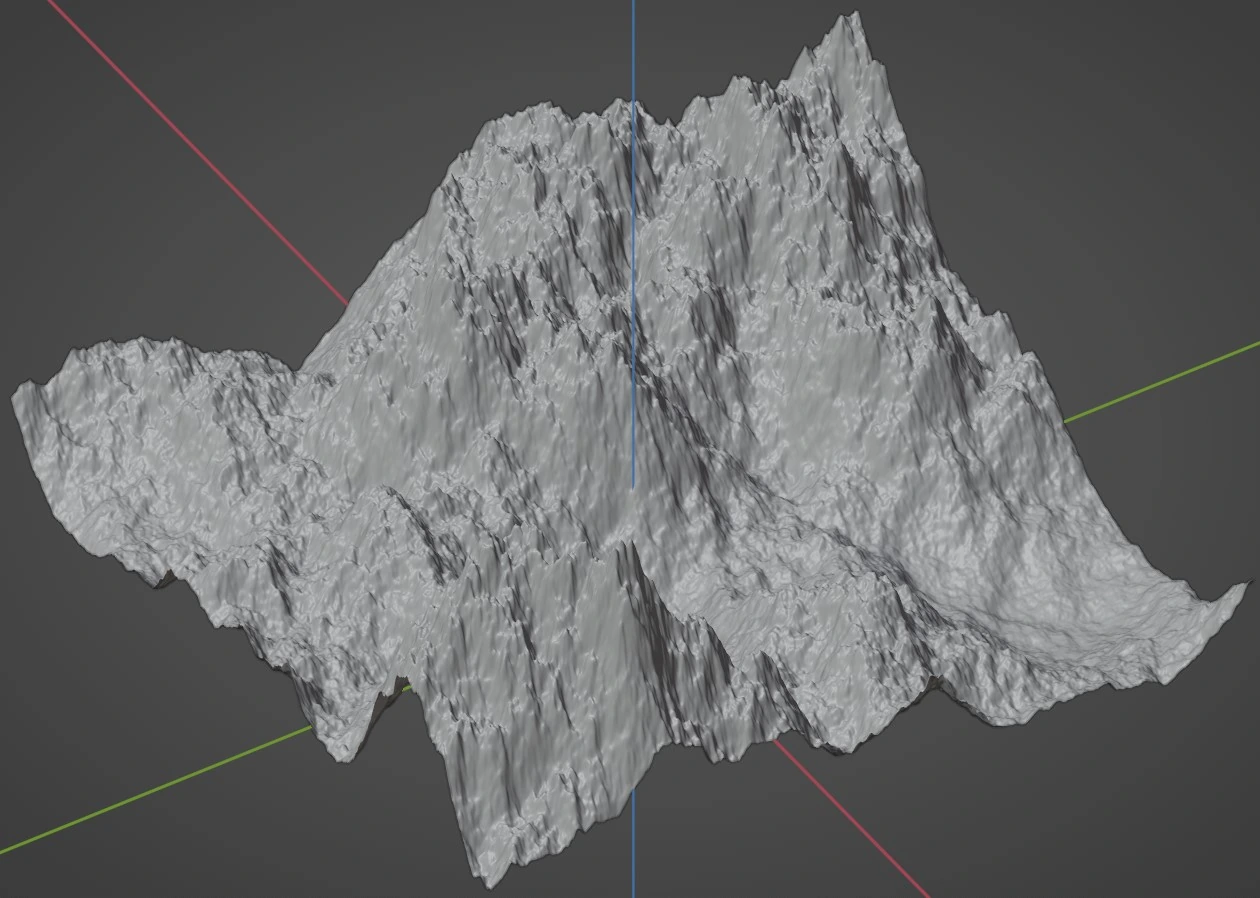Image resolution: width=1260 pixels, height=898 pixels.
Task: Click the lower end of the blue axis inside terrain
Action: [633, 483]
